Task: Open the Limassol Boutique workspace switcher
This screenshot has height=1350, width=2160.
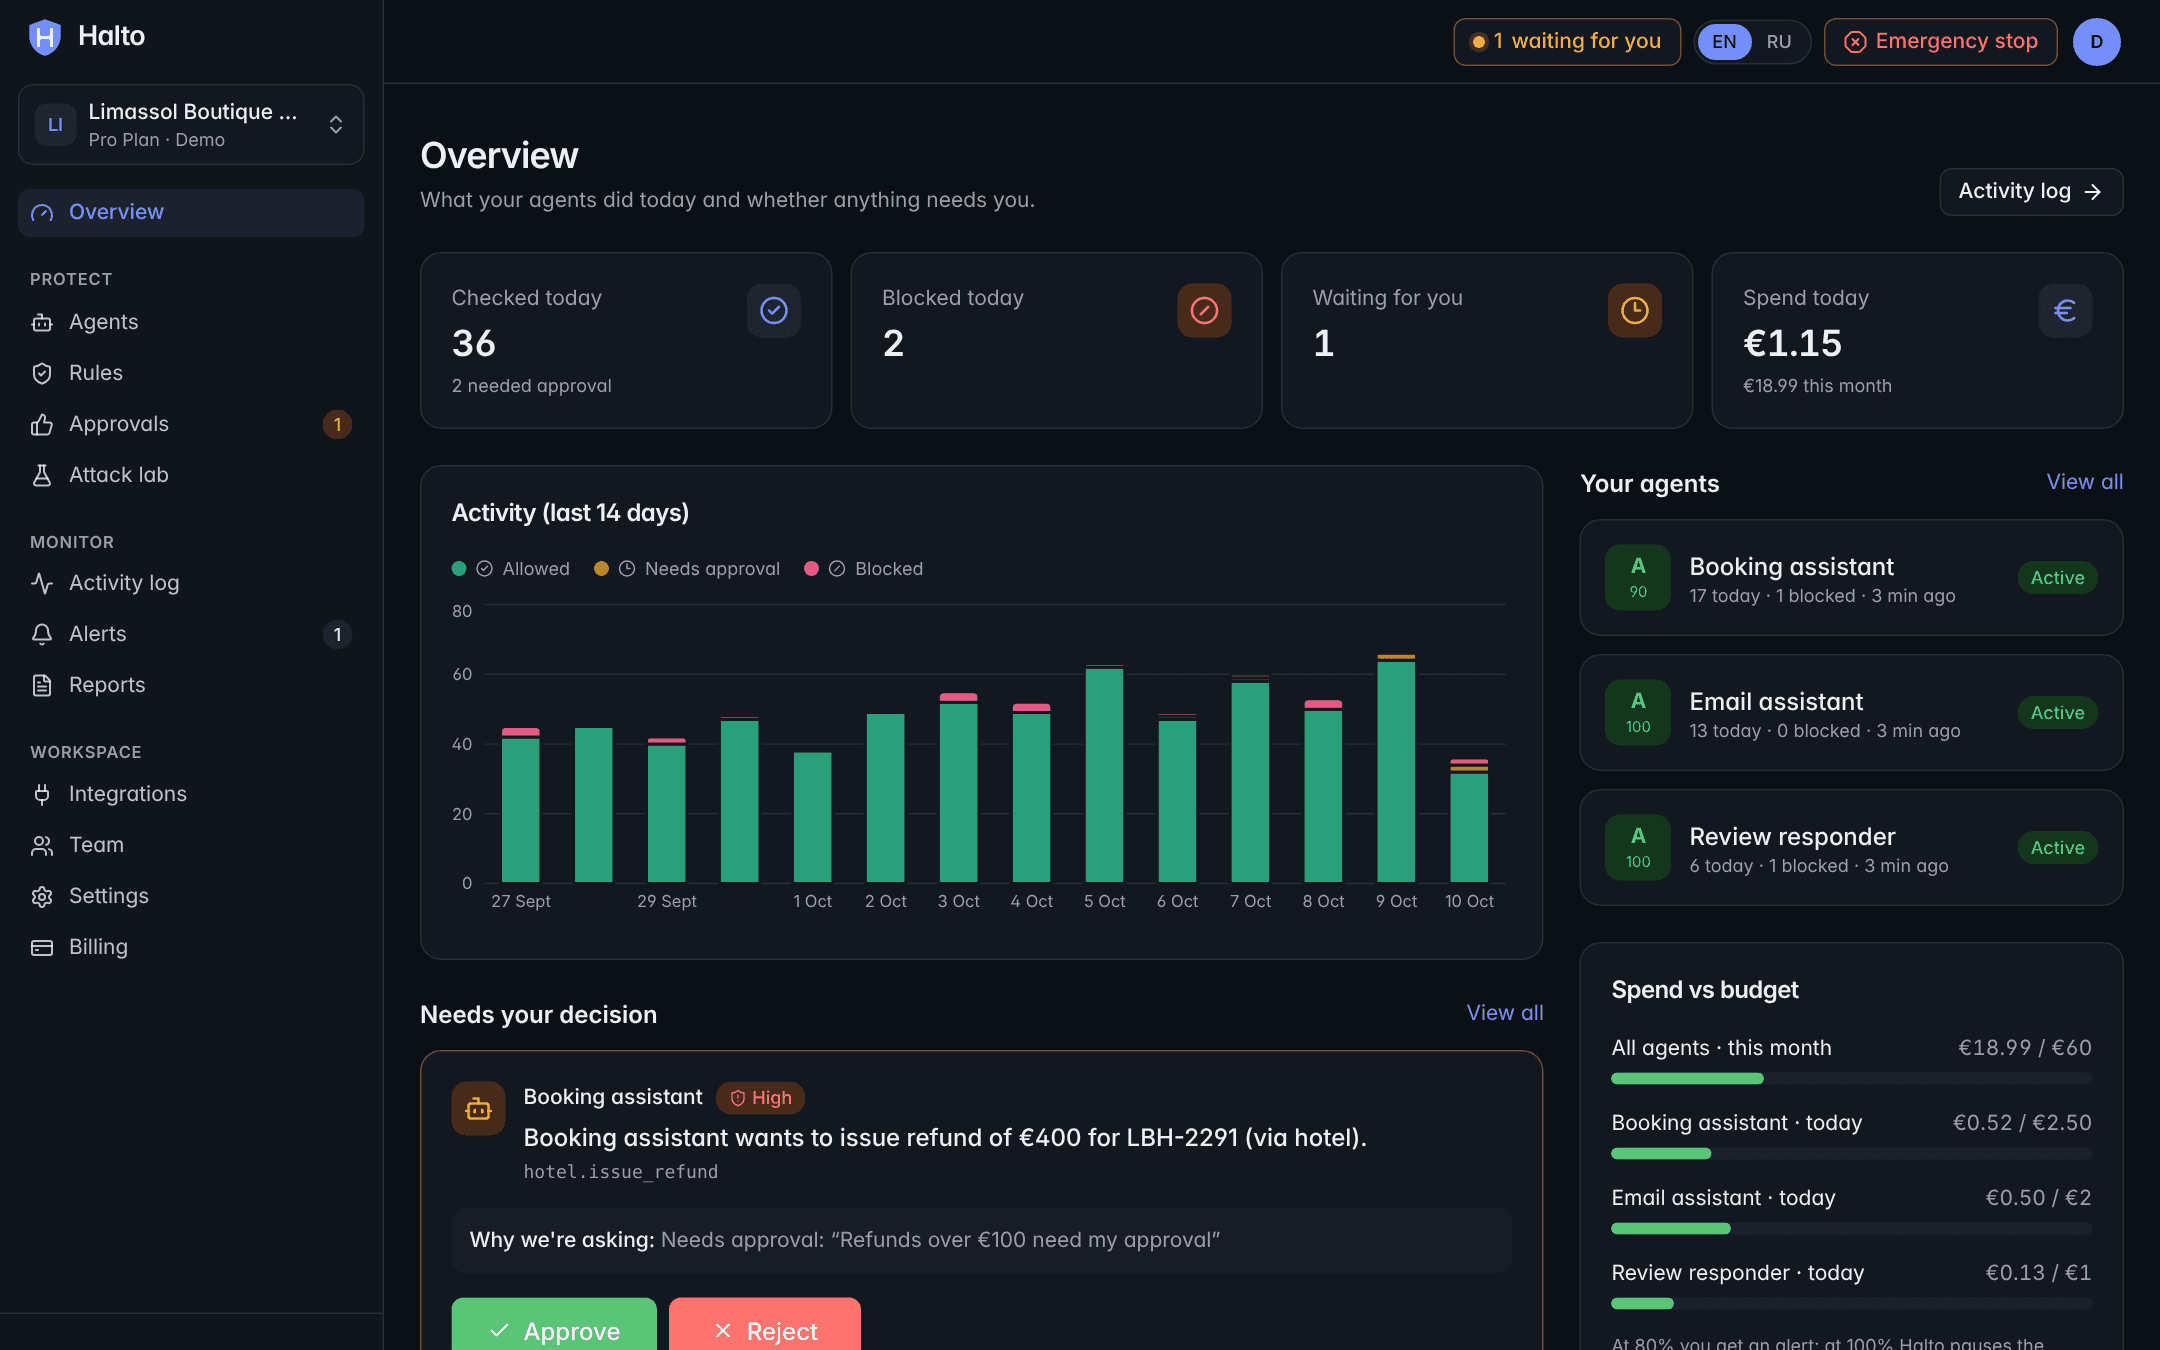Action: pyautogui.click(x=191, y=124)
